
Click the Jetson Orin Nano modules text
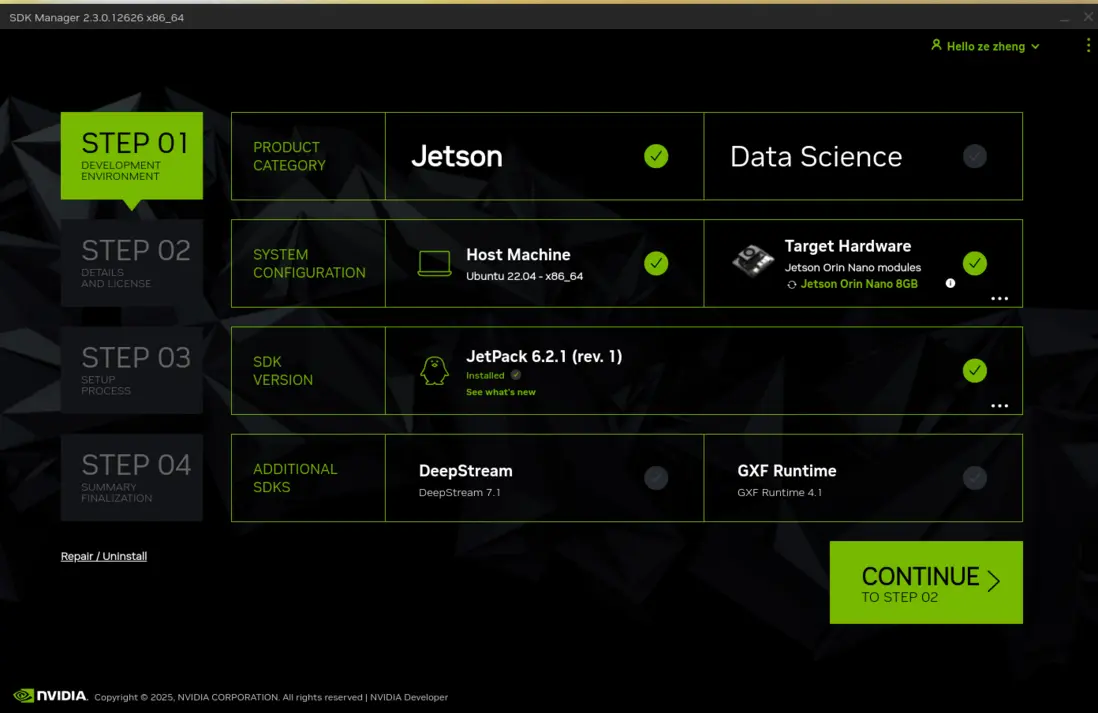(852, 268)
